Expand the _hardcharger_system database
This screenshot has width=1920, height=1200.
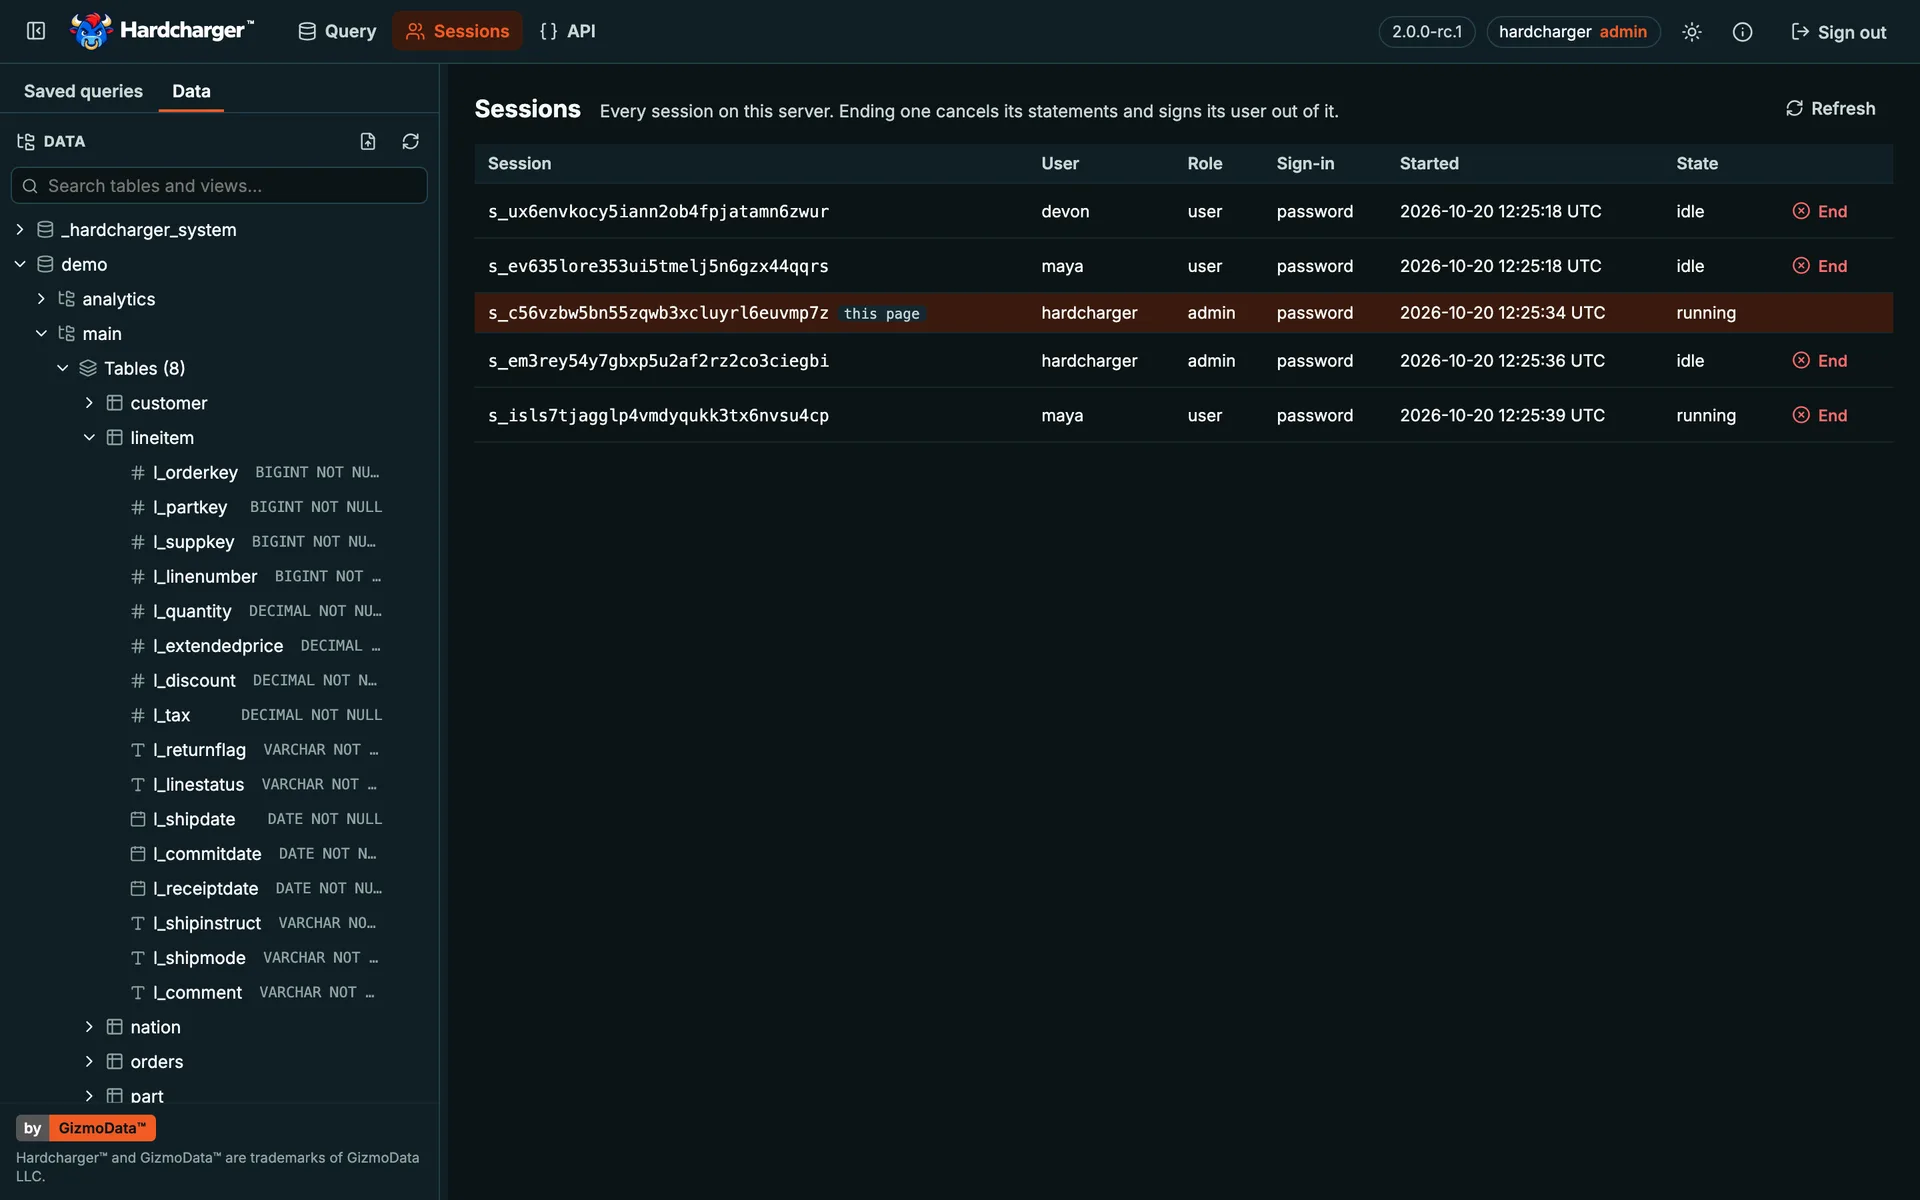20,230
